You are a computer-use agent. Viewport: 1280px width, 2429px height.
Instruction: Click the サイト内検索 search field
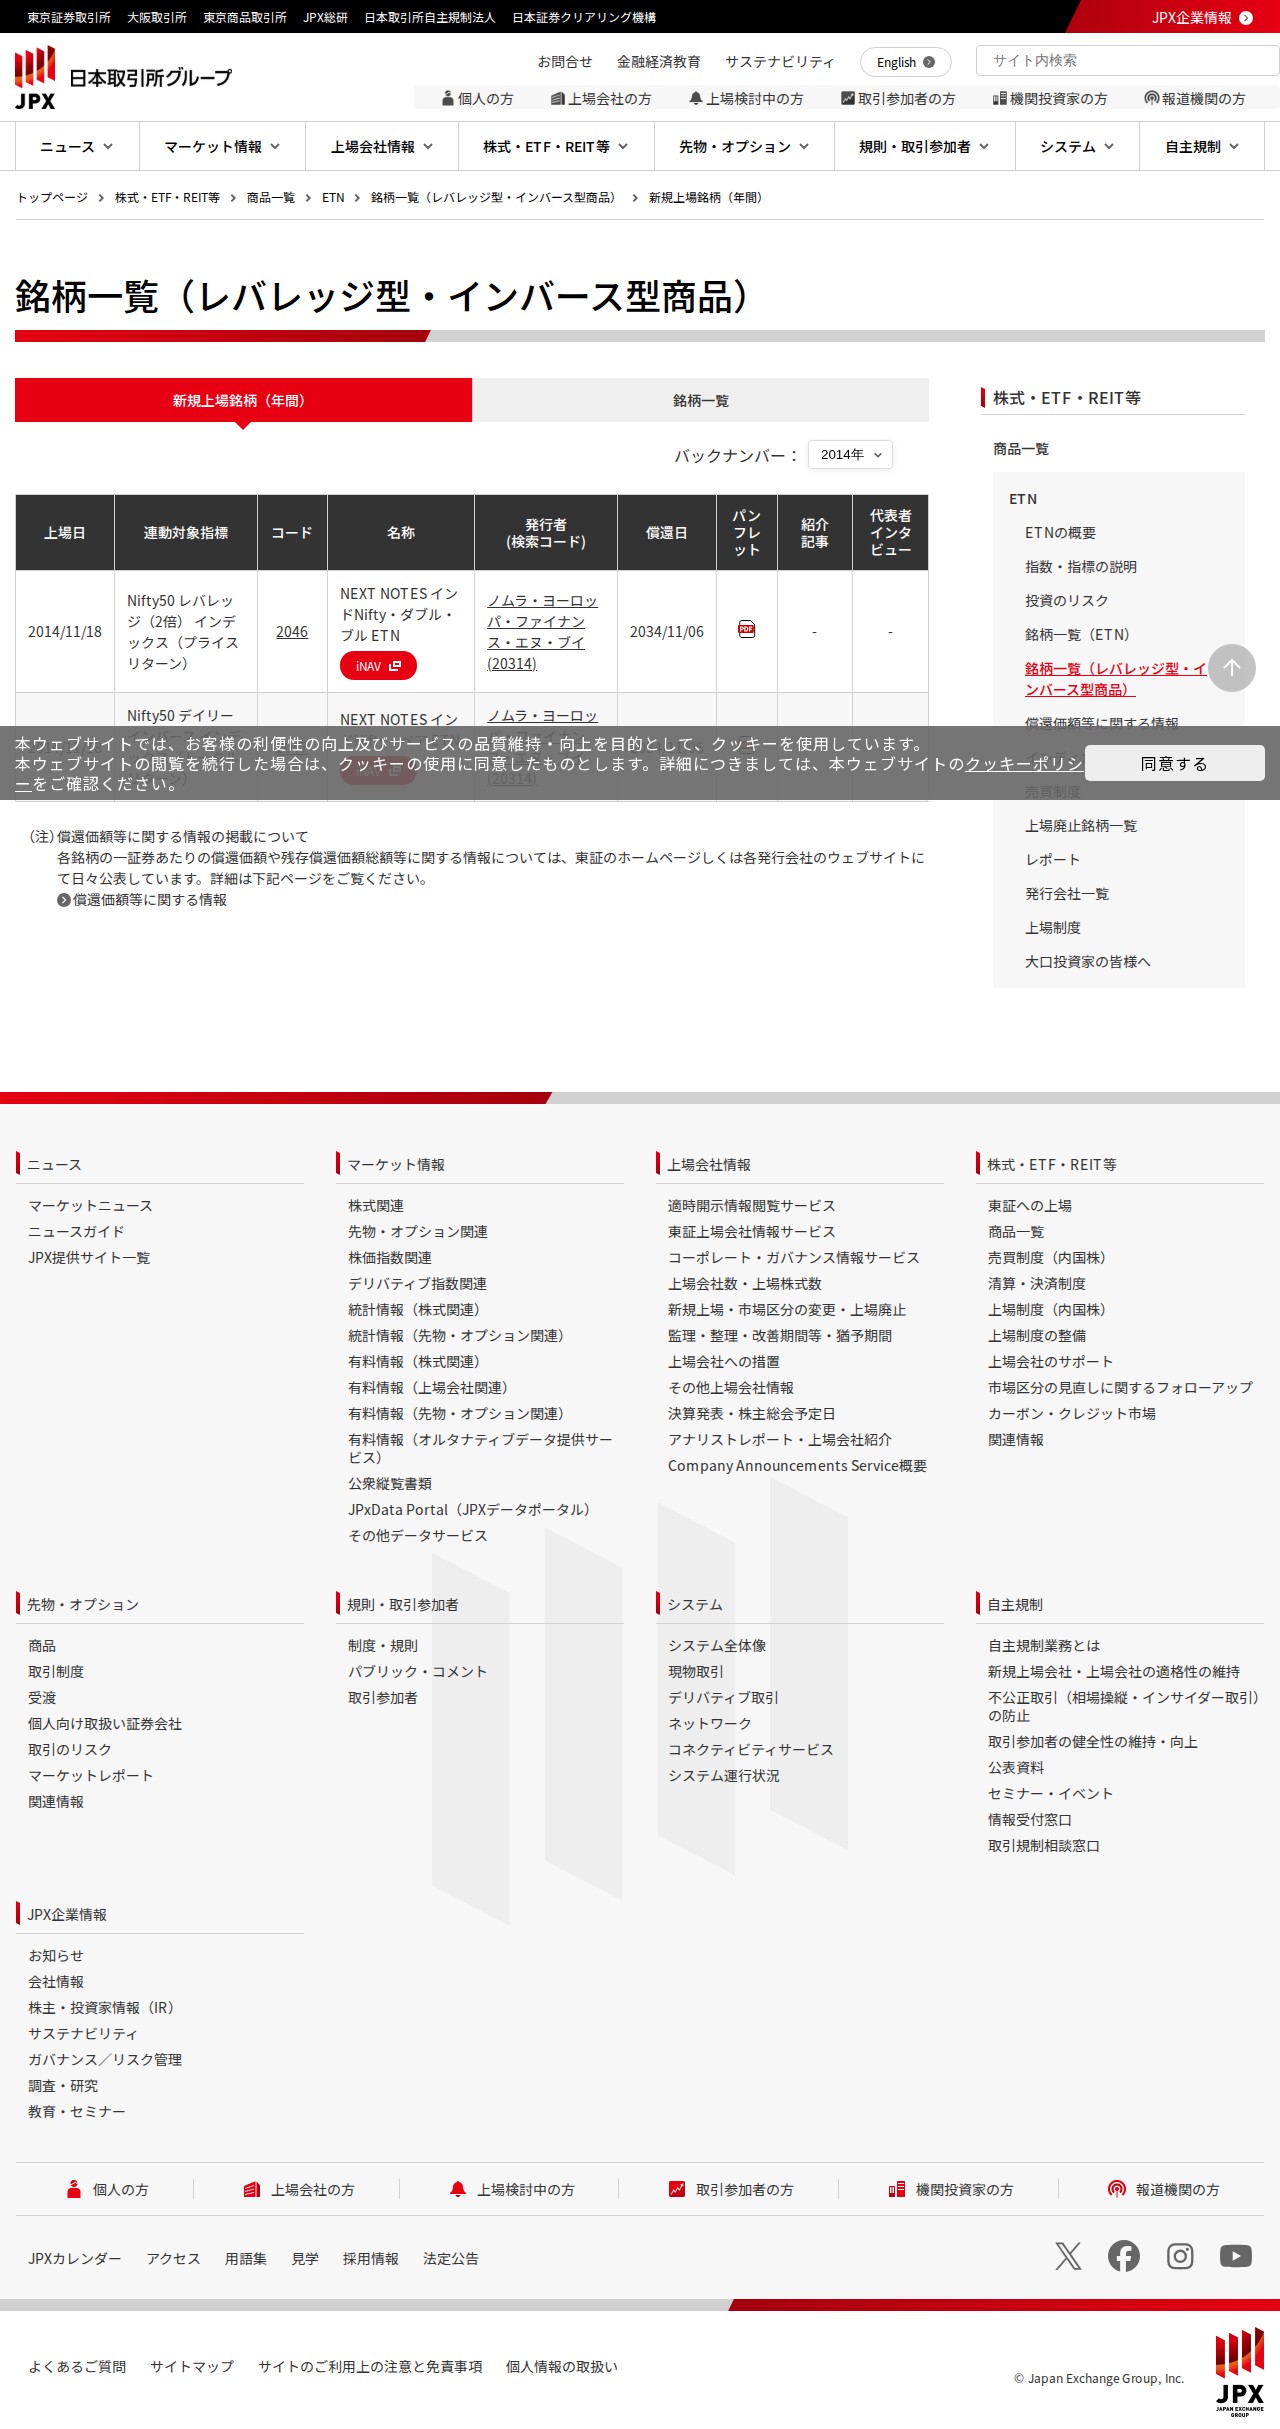1128,60
